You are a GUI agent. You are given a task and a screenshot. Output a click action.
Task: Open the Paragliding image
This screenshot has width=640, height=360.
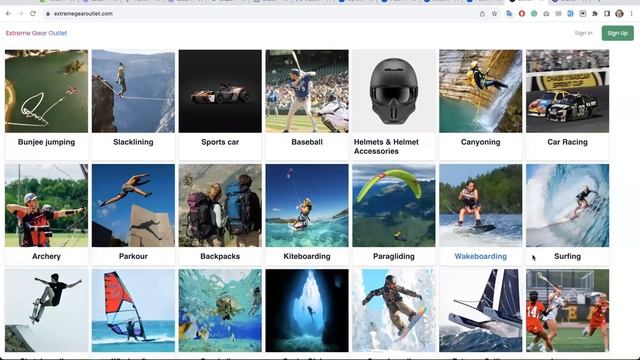394,205
